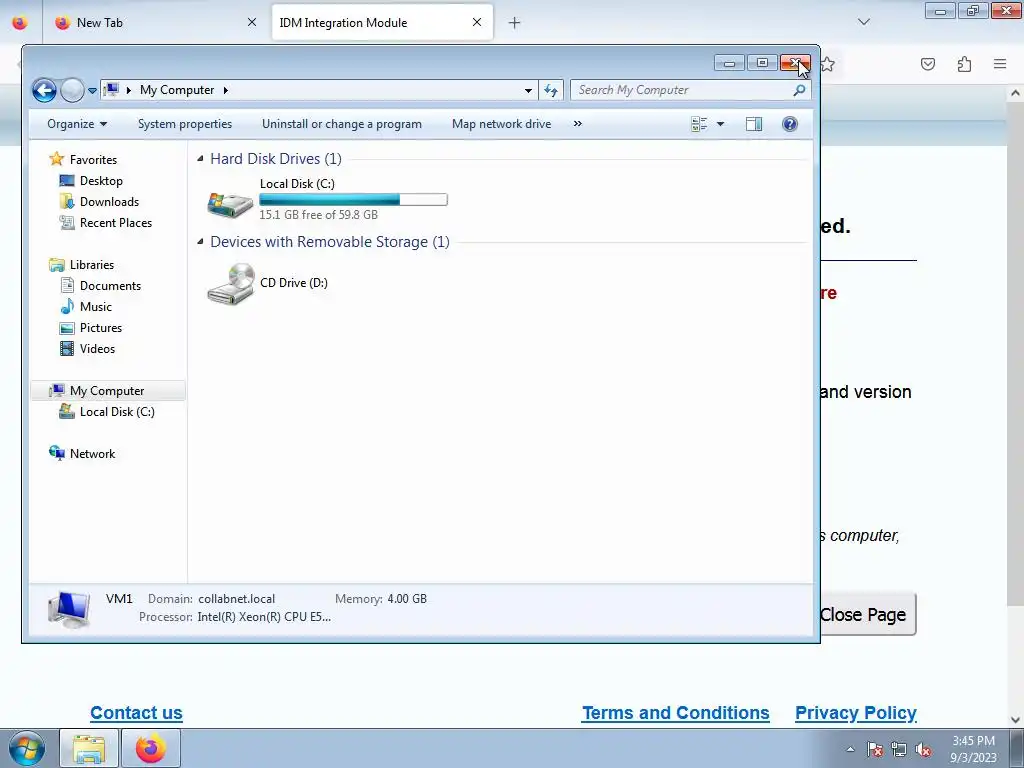Open the Windows Start menu
1024x768 pixels.
pyautogui.click(x=25, y=749)
